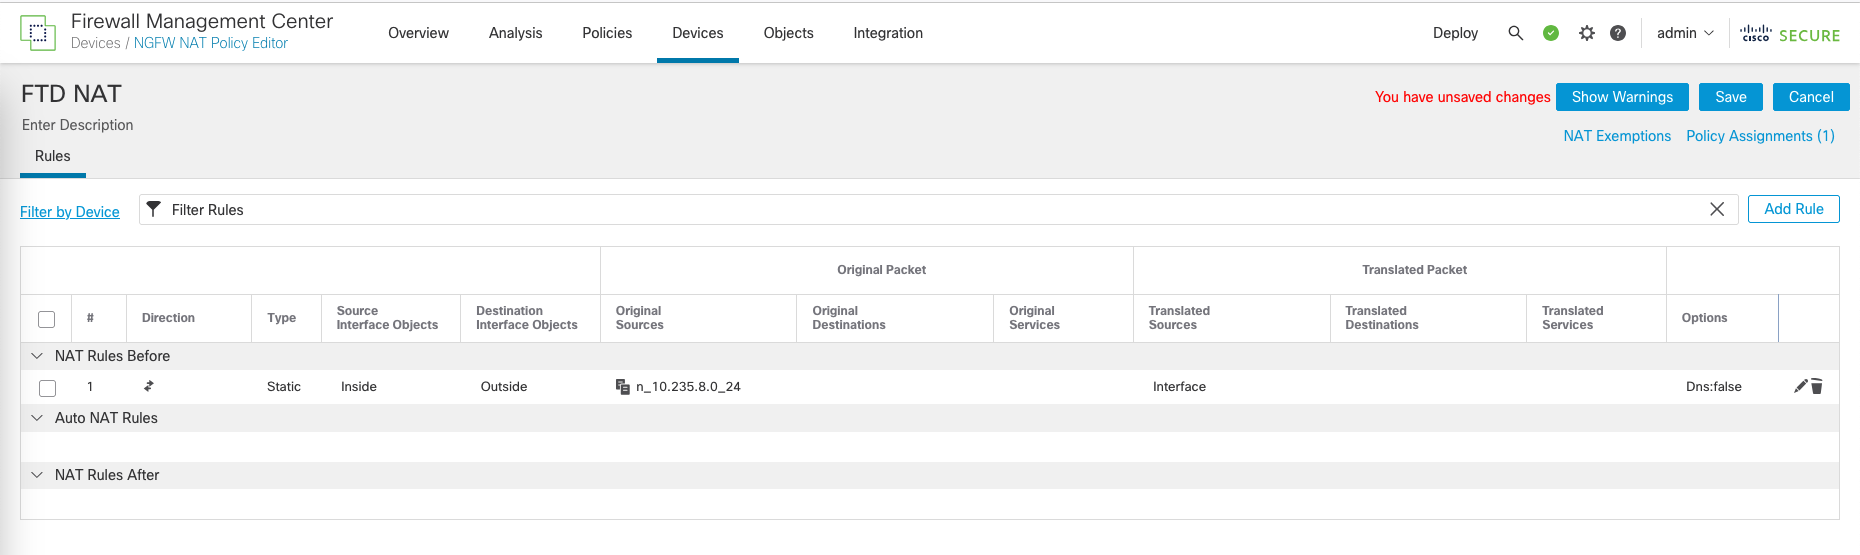Toggle the select-all rules checkbox in header
The height and width of the screenshot is (555, 1860).
click(47, 319)
